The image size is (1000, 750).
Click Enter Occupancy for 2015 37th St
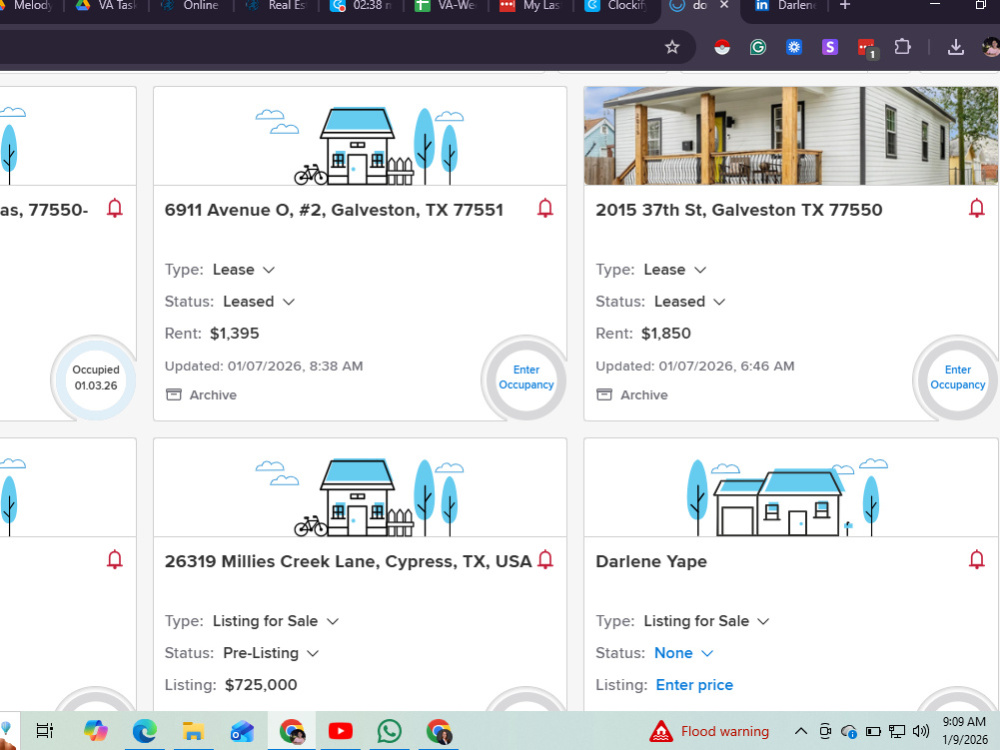(x=957, y=378)
